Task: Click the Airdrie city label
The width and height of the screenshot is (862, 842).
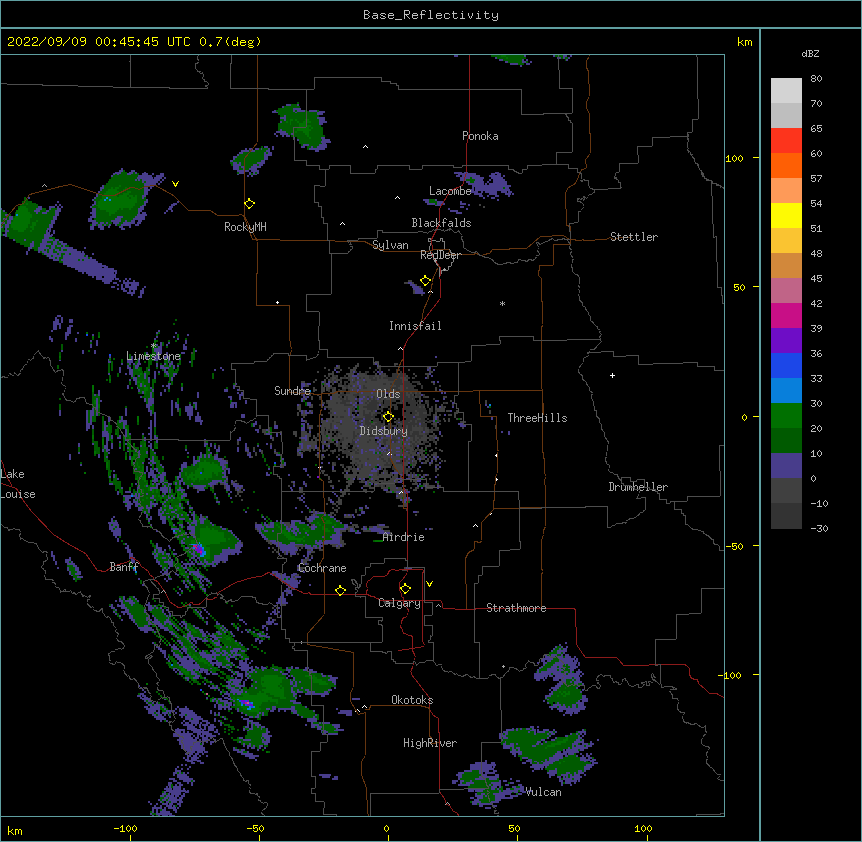Action: (x=404, y=537)
